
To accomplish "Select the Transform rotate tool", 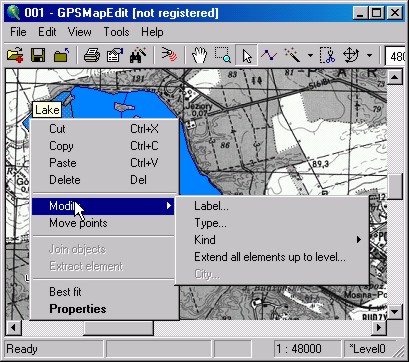I will [351, 55].
